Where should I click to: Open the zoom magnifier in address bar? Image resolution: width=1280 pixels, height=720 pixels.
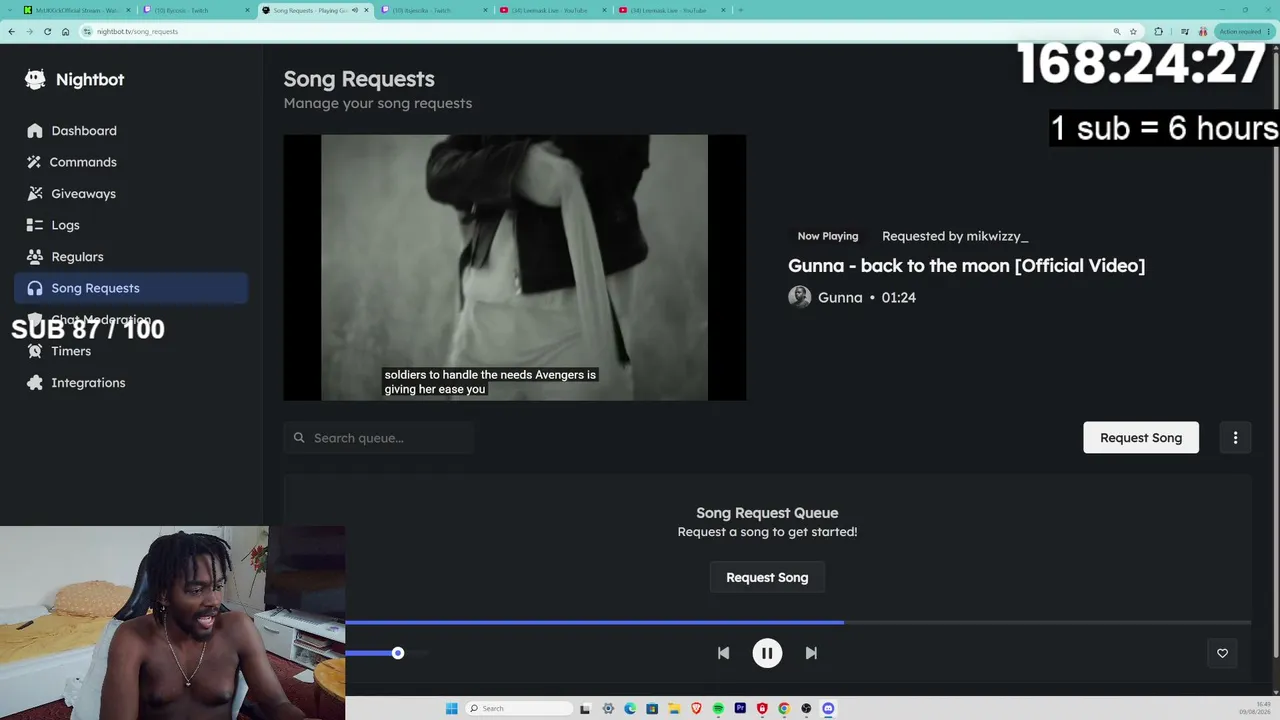(1117, 31)
